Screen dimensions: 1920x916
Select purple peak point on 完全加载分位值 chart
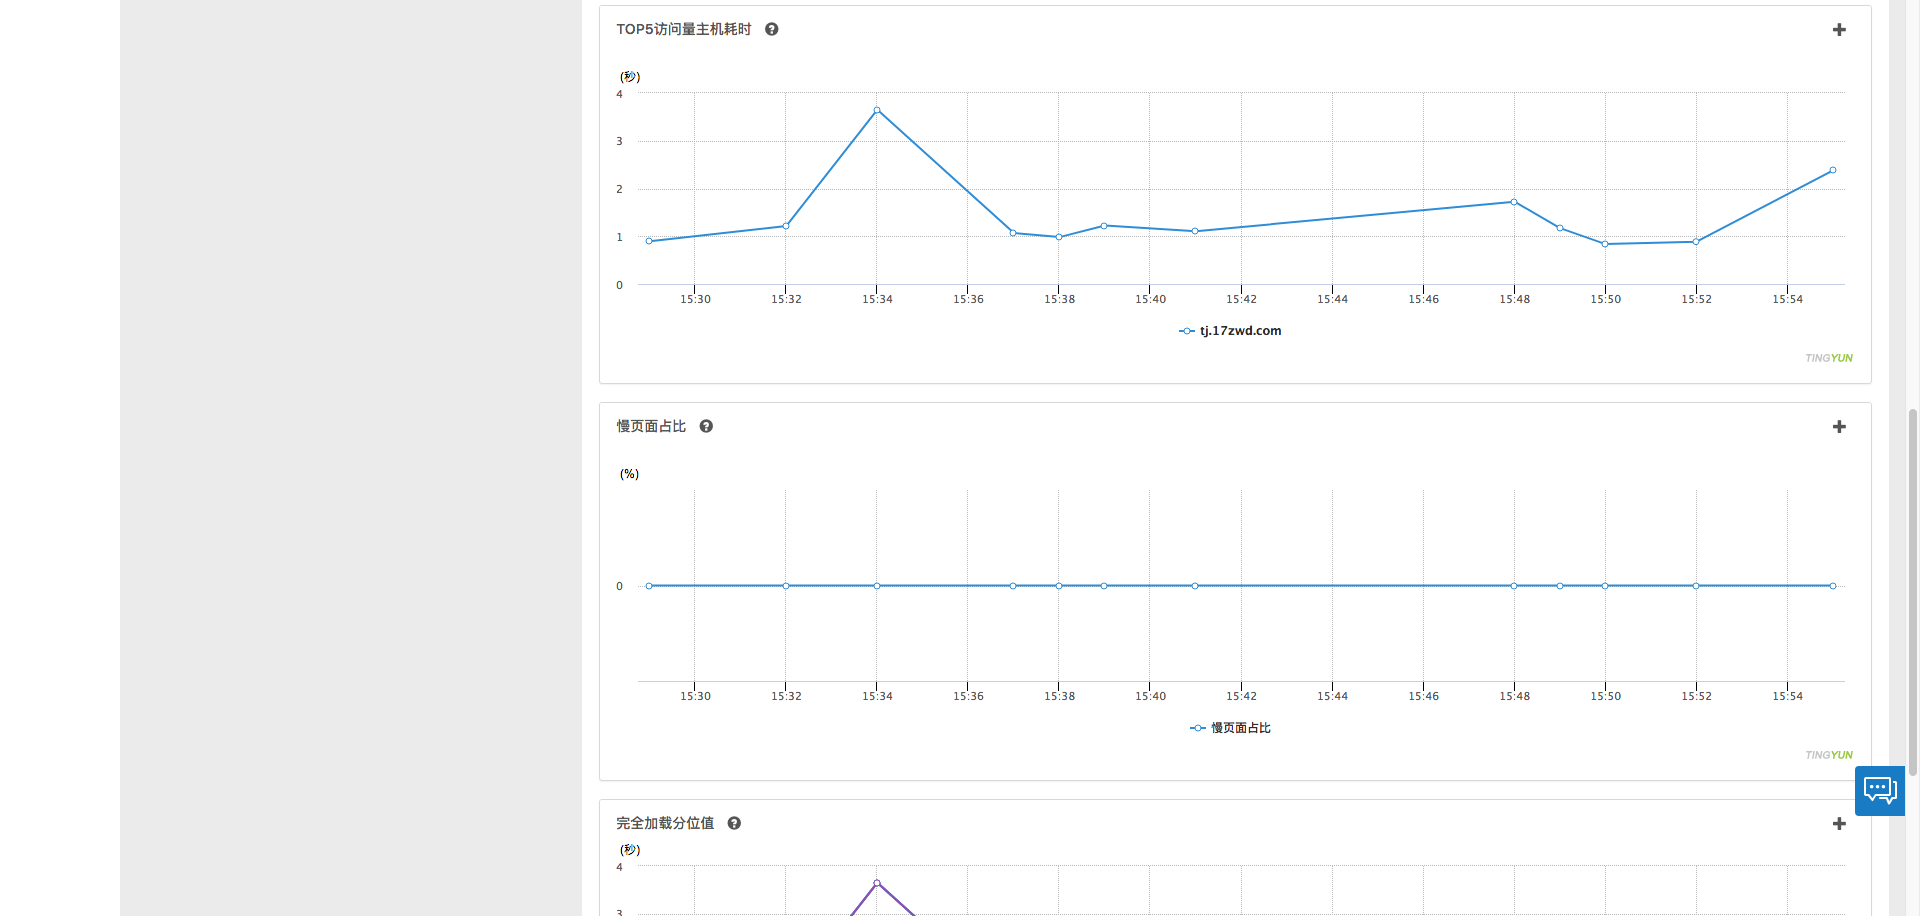(x=877, y=883)
